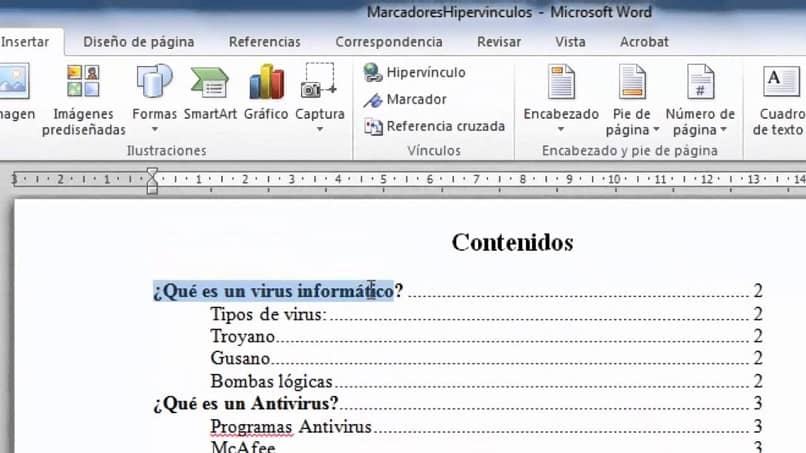Open the Diseño de página tab
The image size is (806, 453).
pyautogui.click(x=139, y=42)
